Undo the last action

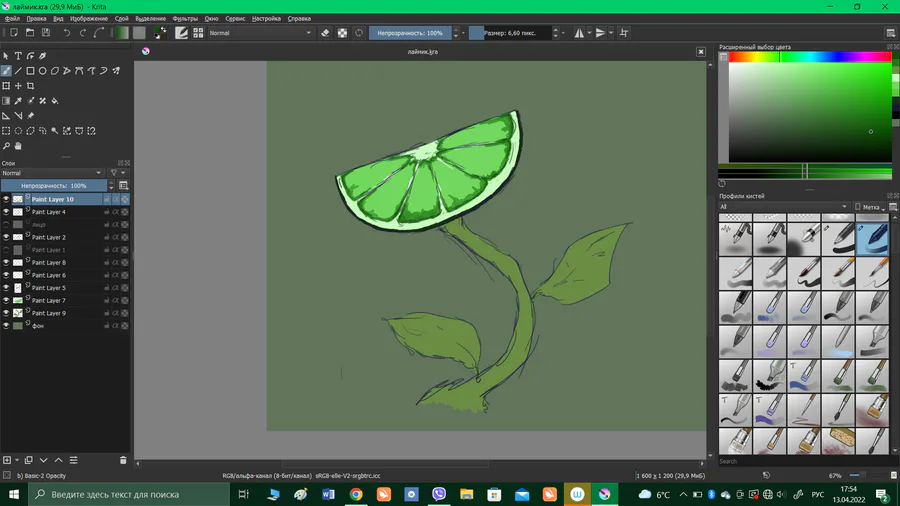(x=67, y=33)
